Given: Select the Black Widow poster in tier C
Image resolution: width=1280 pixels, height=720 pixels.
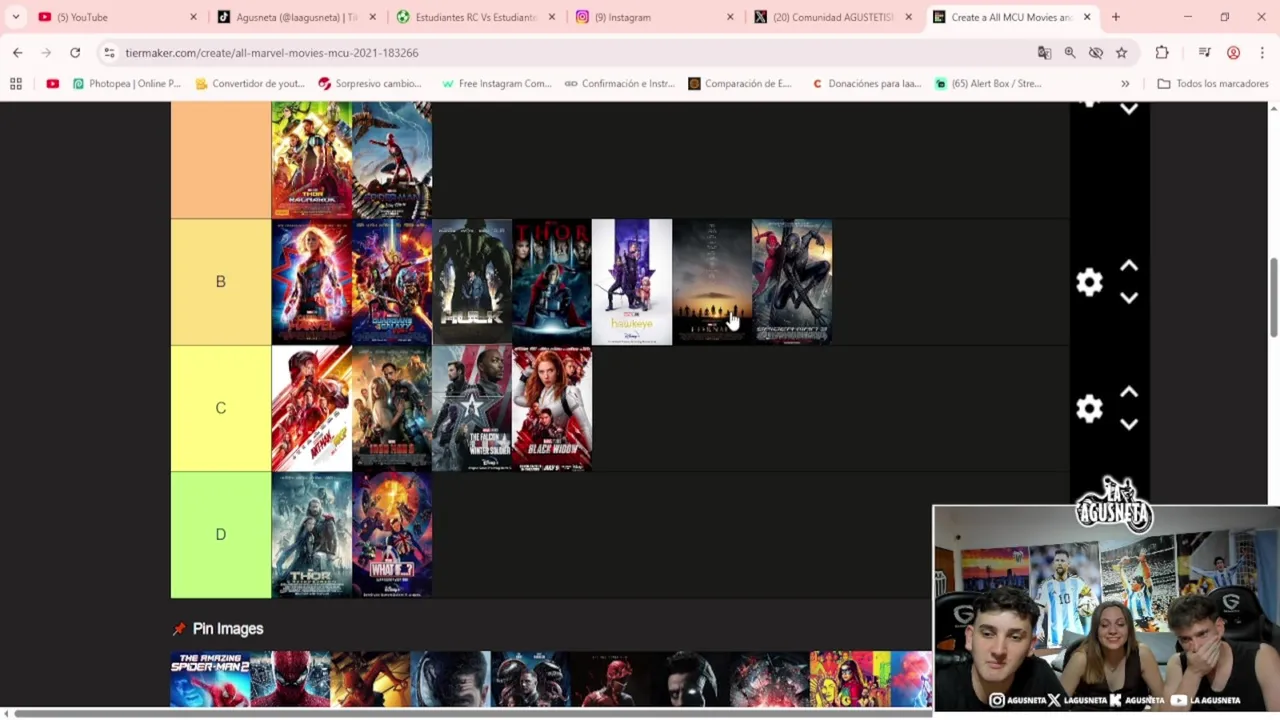Looking at the screenshot, I should 551,408.
